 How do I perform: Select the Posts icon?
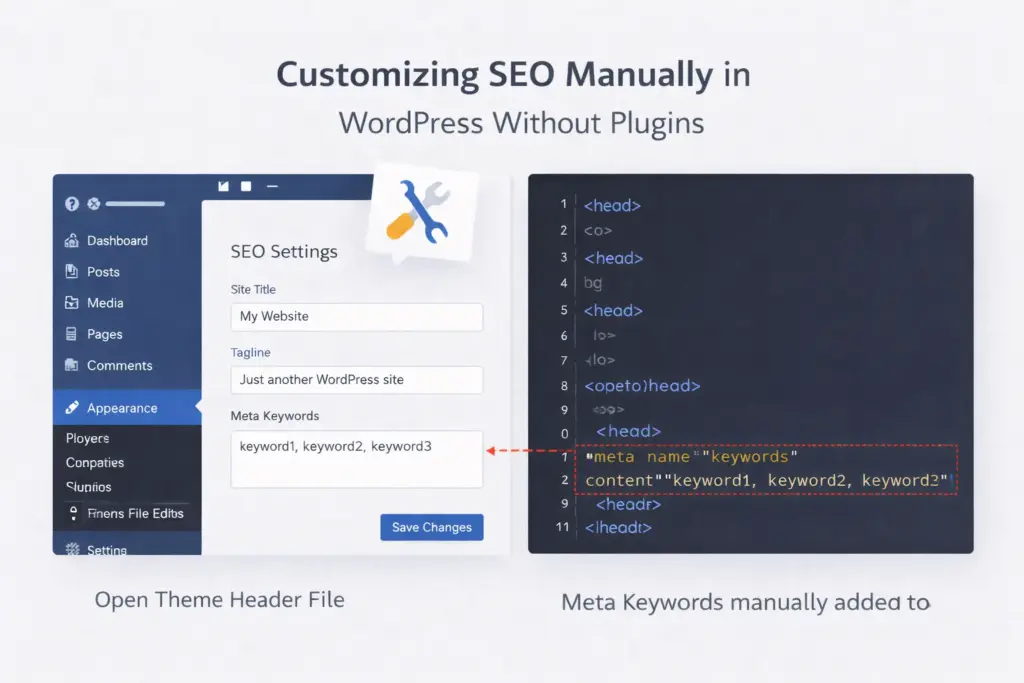74,271
